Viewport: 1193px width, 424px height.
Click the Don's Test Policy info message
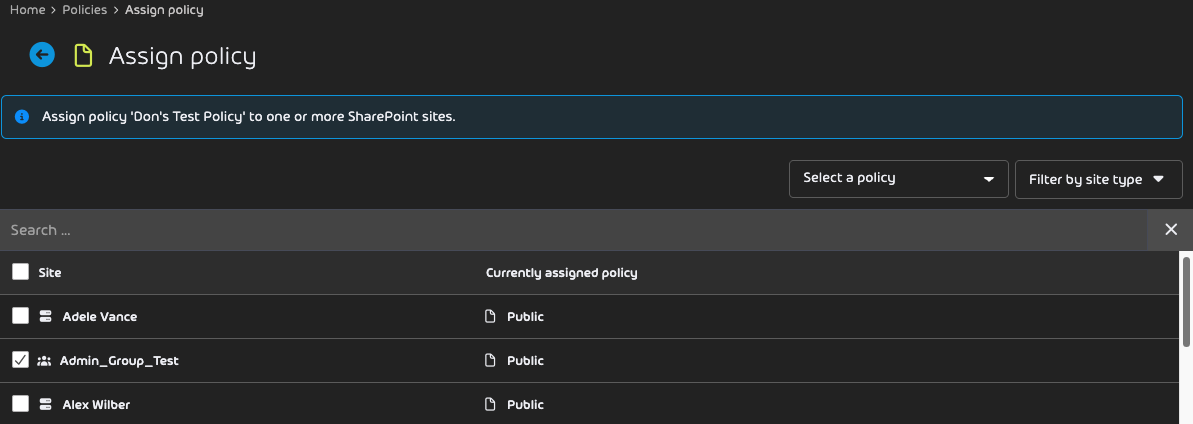[249, 117]
